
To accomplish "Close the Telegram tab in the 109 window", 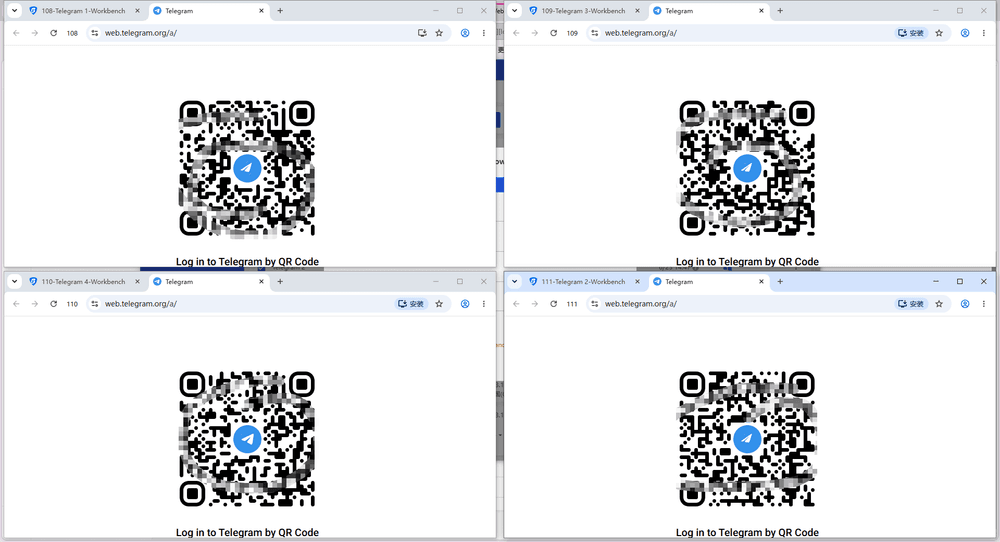I will pyautogui.click(x=761, y=11).
